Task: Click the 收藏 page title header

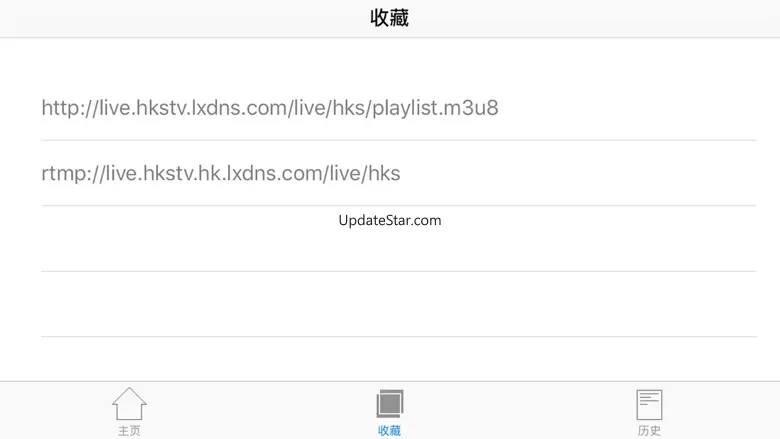Action: point(390,18)
